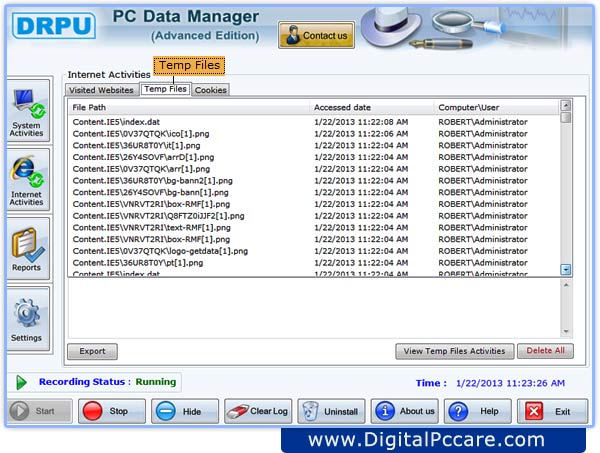Click the Uninstall recycle bin button
The height and width of the screenshot is (453, 600).
[331, 411]
